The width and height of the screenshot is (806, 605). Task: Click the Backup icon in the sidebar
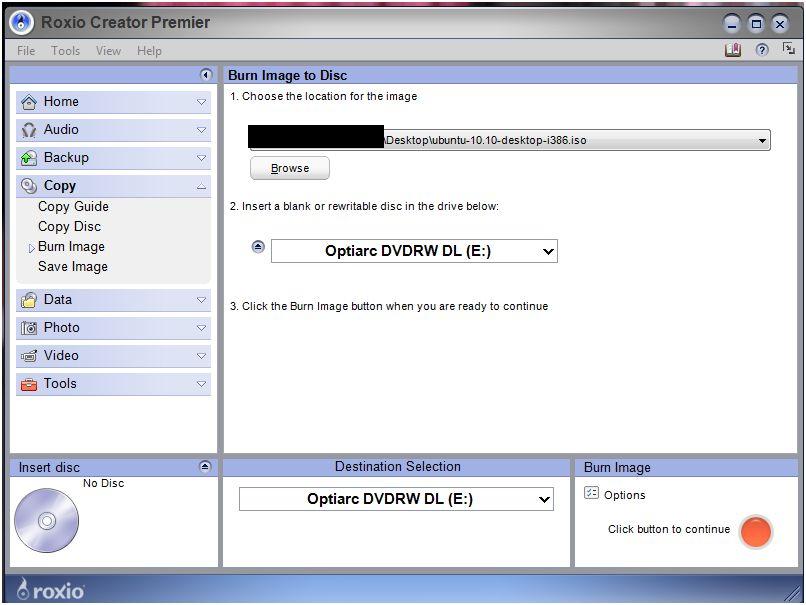pos(29,158)
